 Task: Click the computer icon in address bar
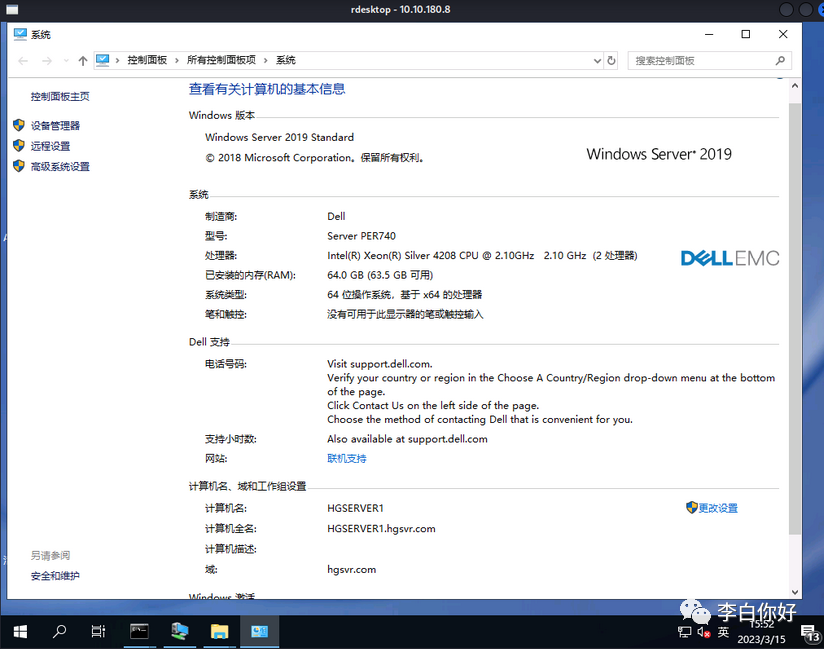click(102, 60)
